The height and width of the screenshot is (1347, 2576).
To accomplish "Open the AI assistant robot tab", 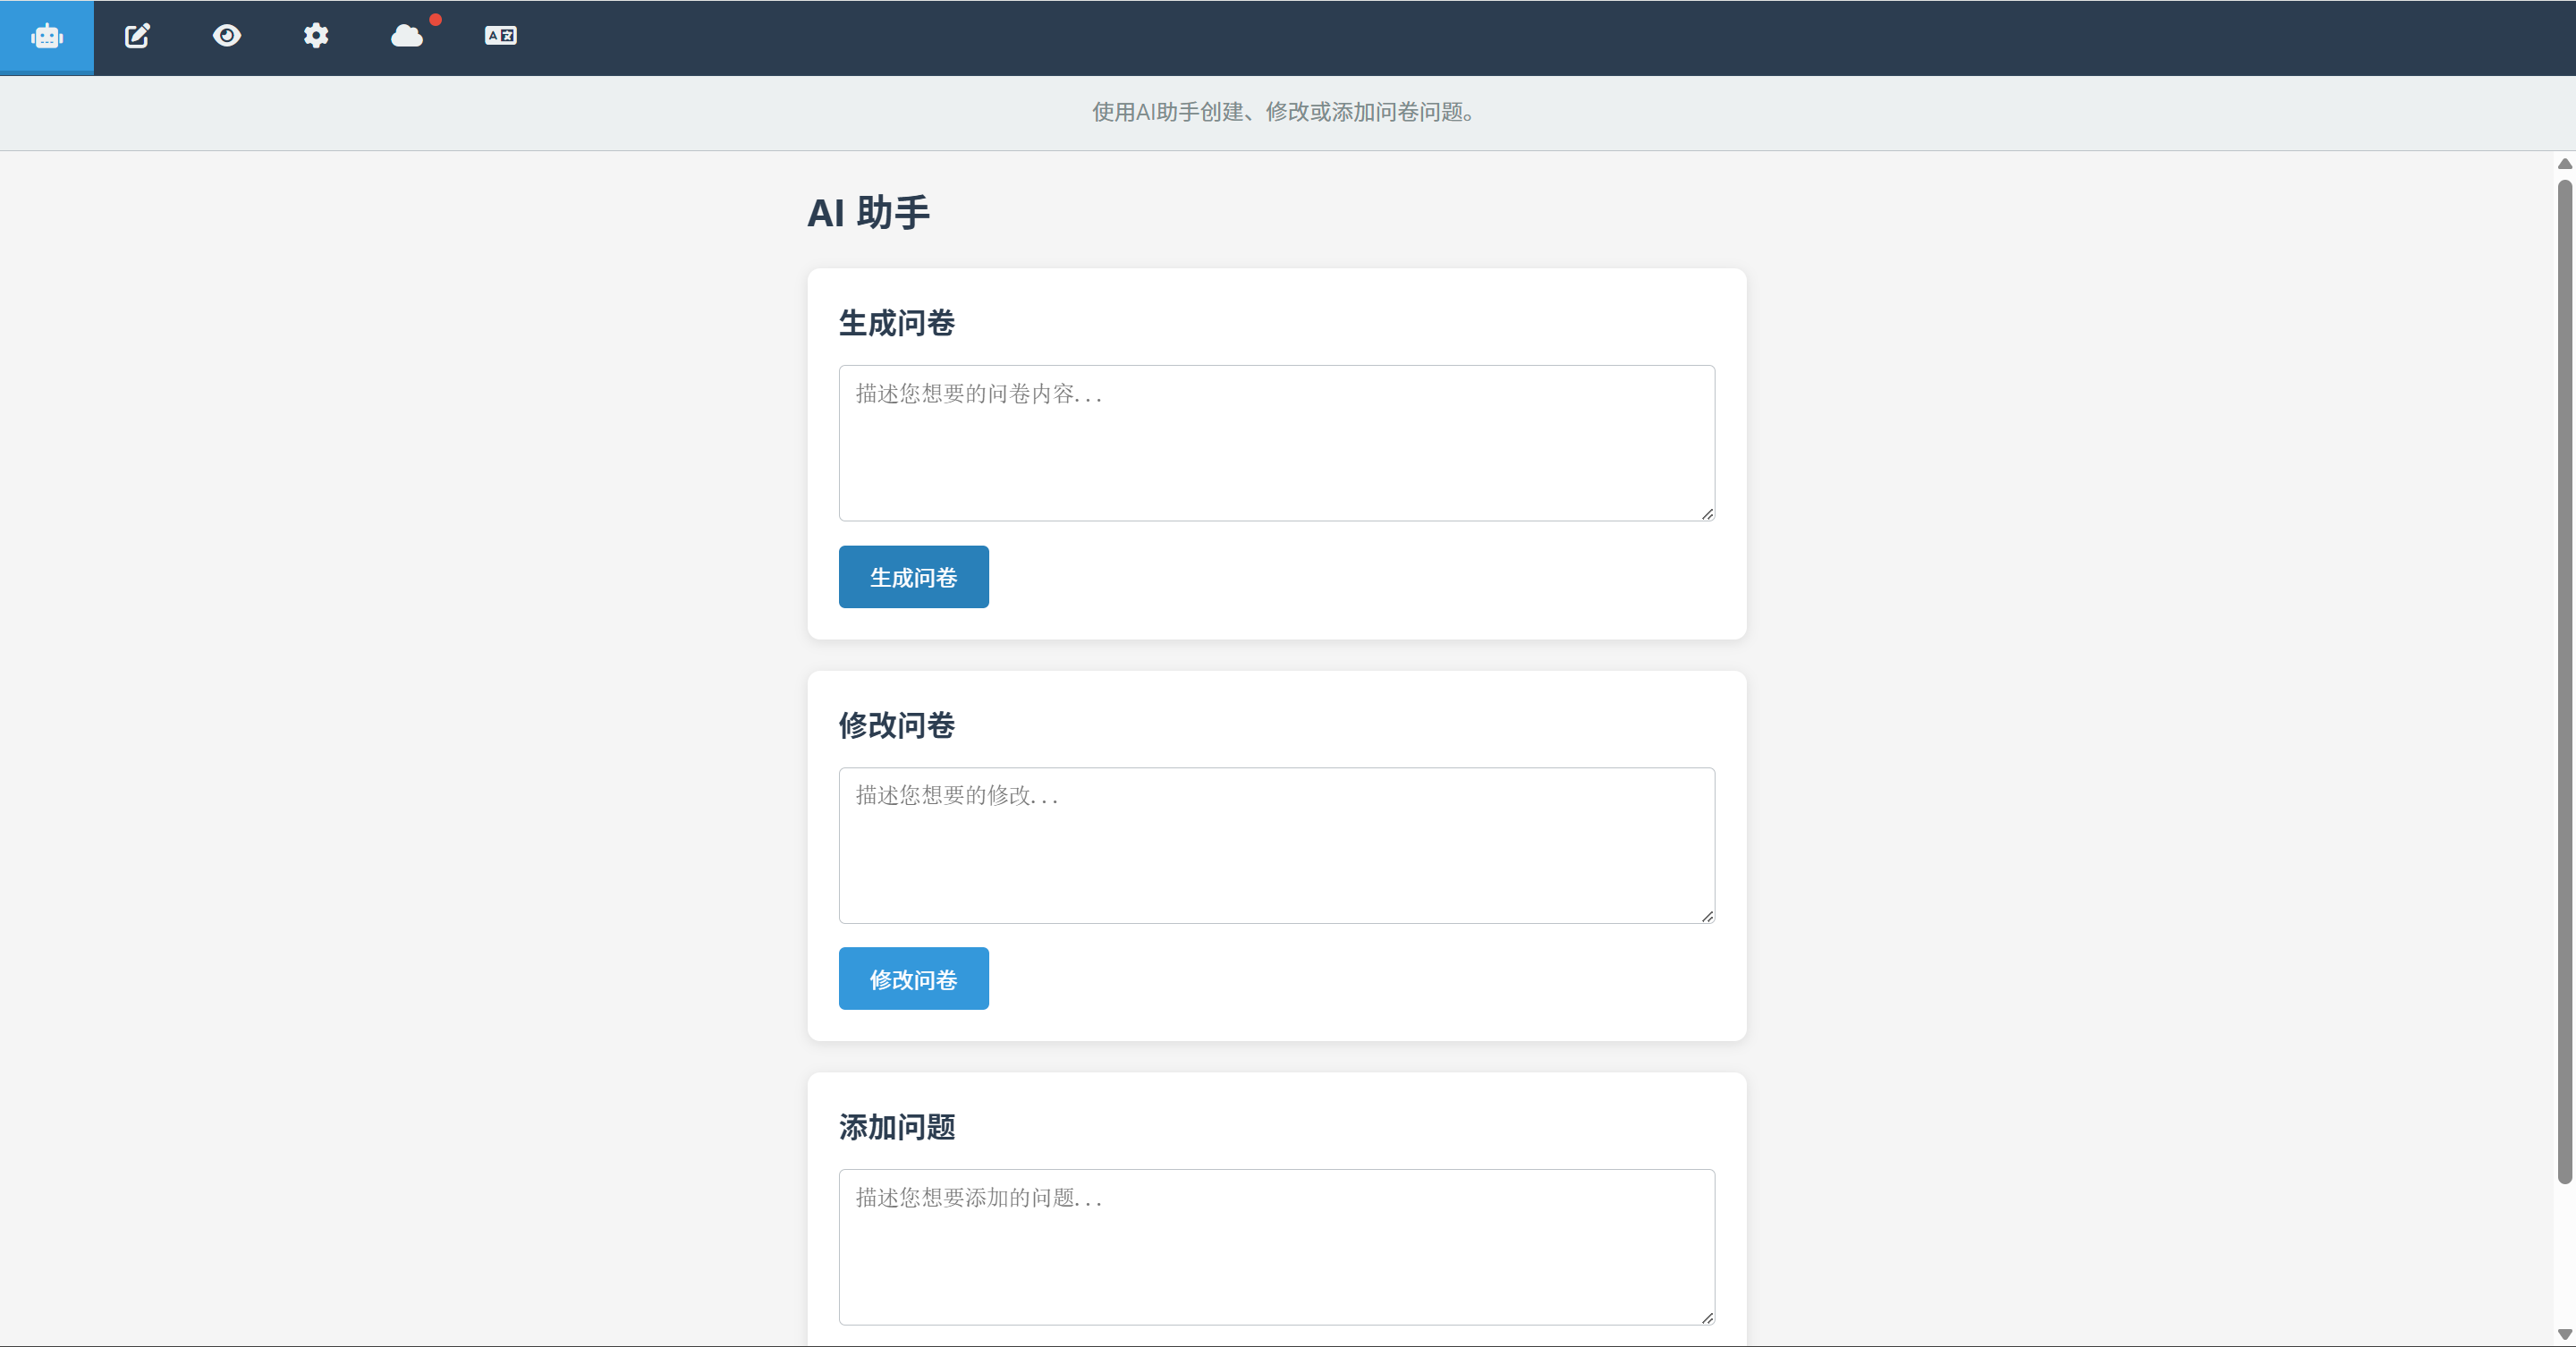I will pos(47,37).
